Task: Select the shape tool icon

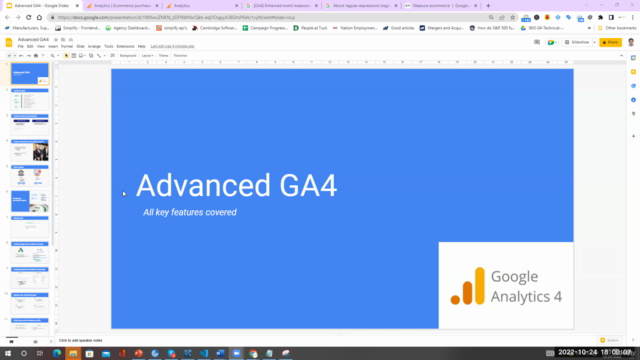Action: pos(91,56)
